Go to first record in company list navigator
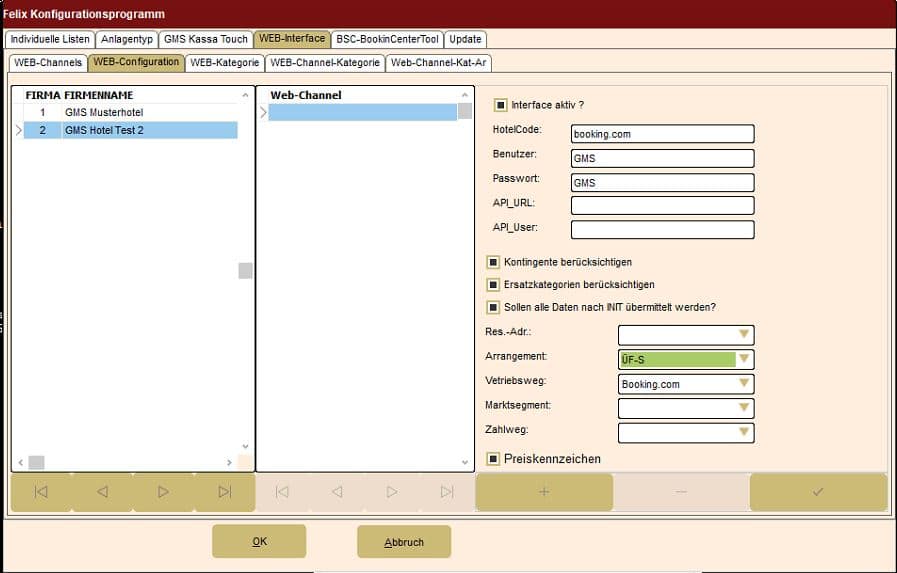The width and height of the screenshot is (897, 573). click(41, 492)
